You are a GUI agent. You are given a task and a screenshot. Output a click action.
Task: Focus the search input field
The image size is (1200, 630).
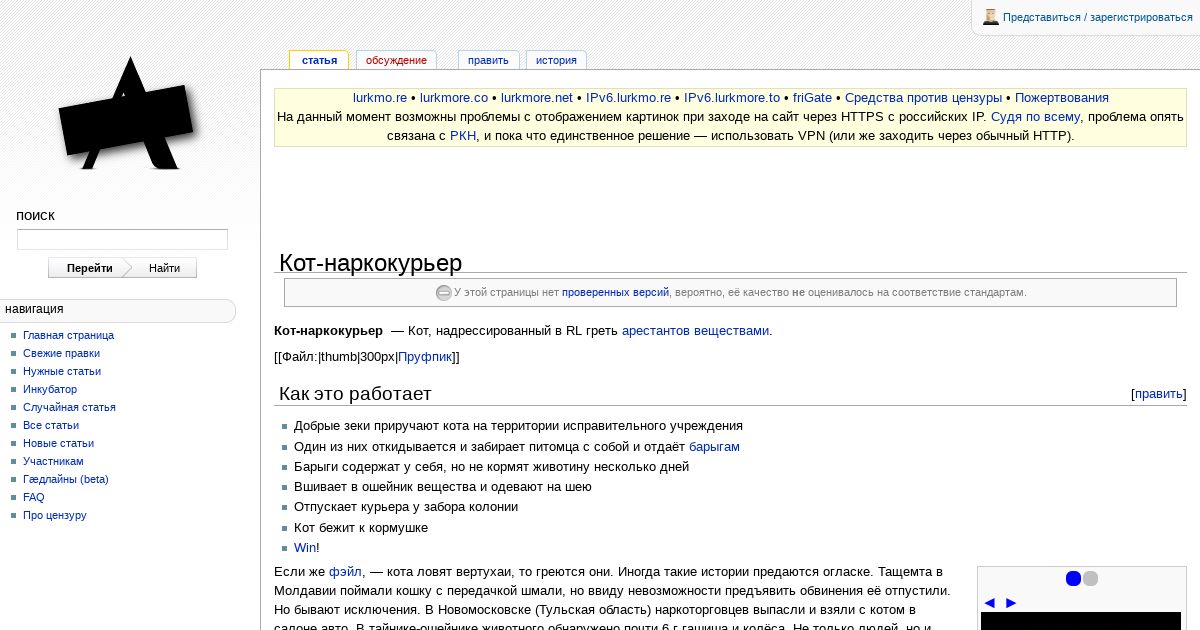pos(122,239)
